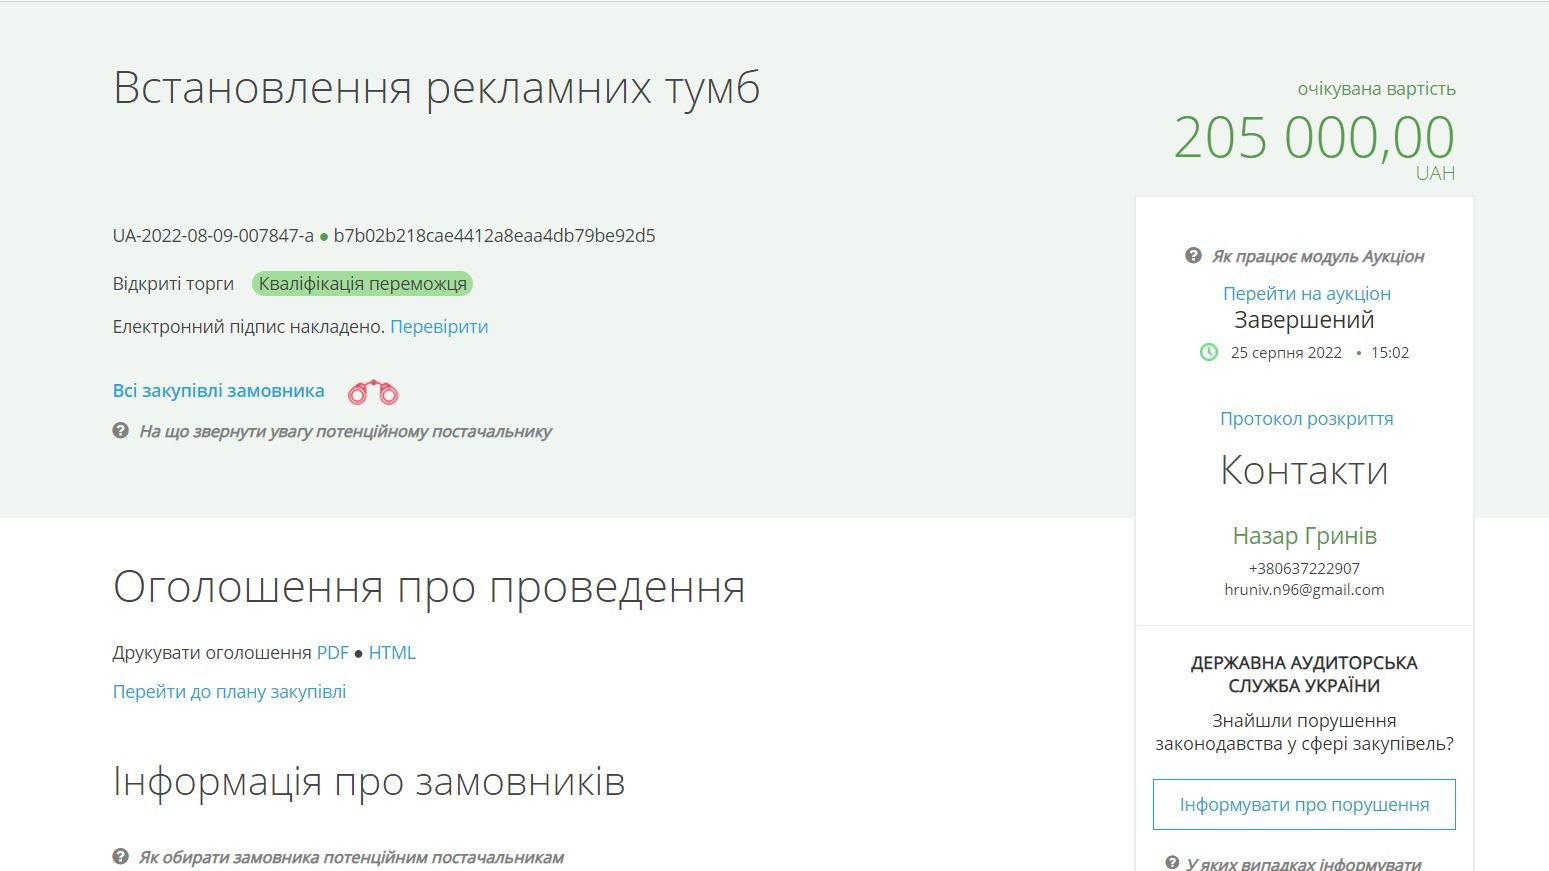This screenshot has height=871, width=1549.
Task: Click the question mark beside 'На що звернути увагу потенційному постачальнику'
Action: (121, 431)
